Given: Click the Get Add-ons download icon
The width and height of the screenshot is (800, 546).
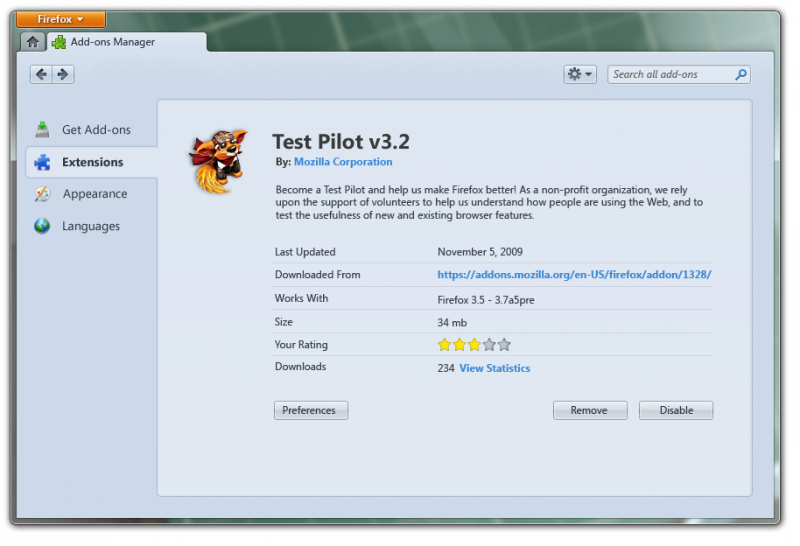Looking at the screenshot, I should coord(42,130).
